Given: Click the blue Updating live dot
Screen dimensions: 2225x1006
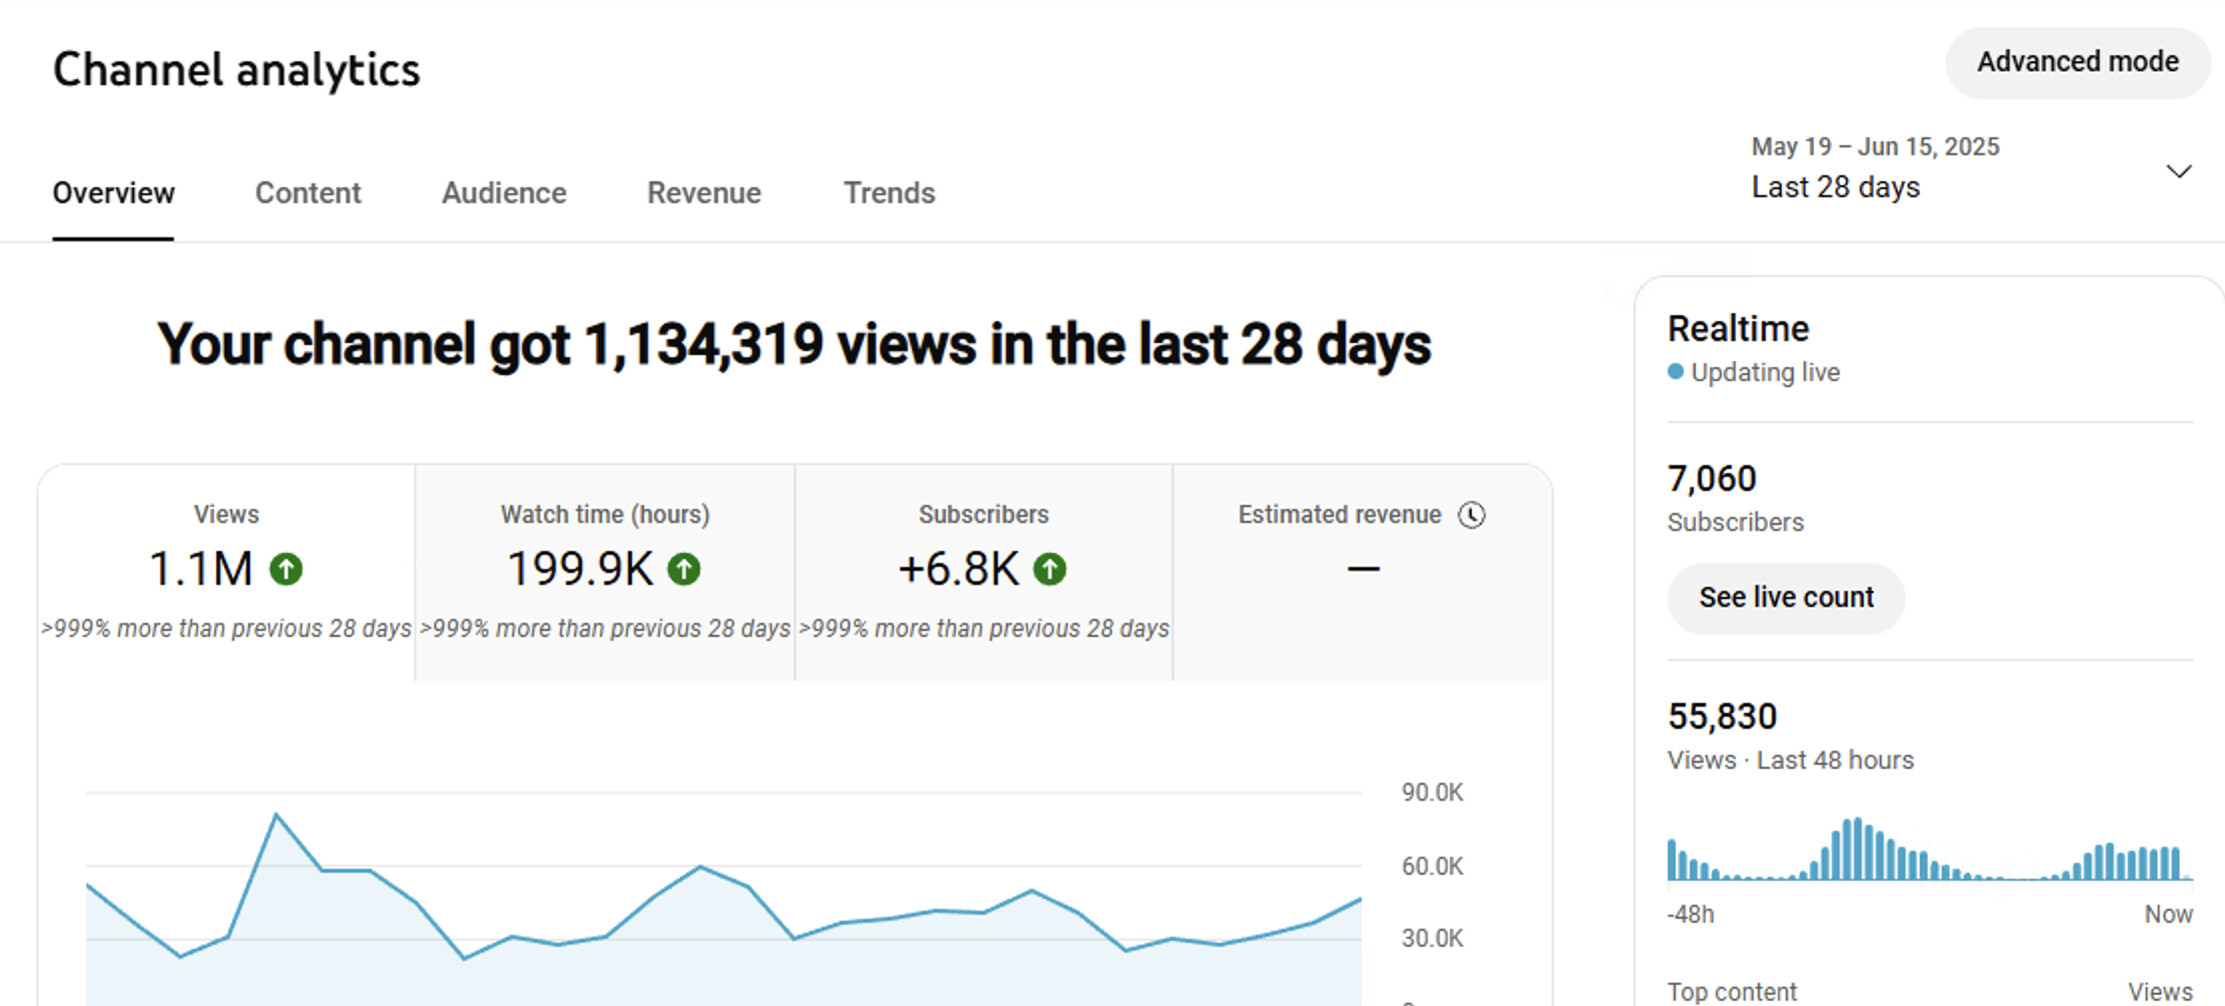Looking at the screenshot, I should coord(1676,372).
